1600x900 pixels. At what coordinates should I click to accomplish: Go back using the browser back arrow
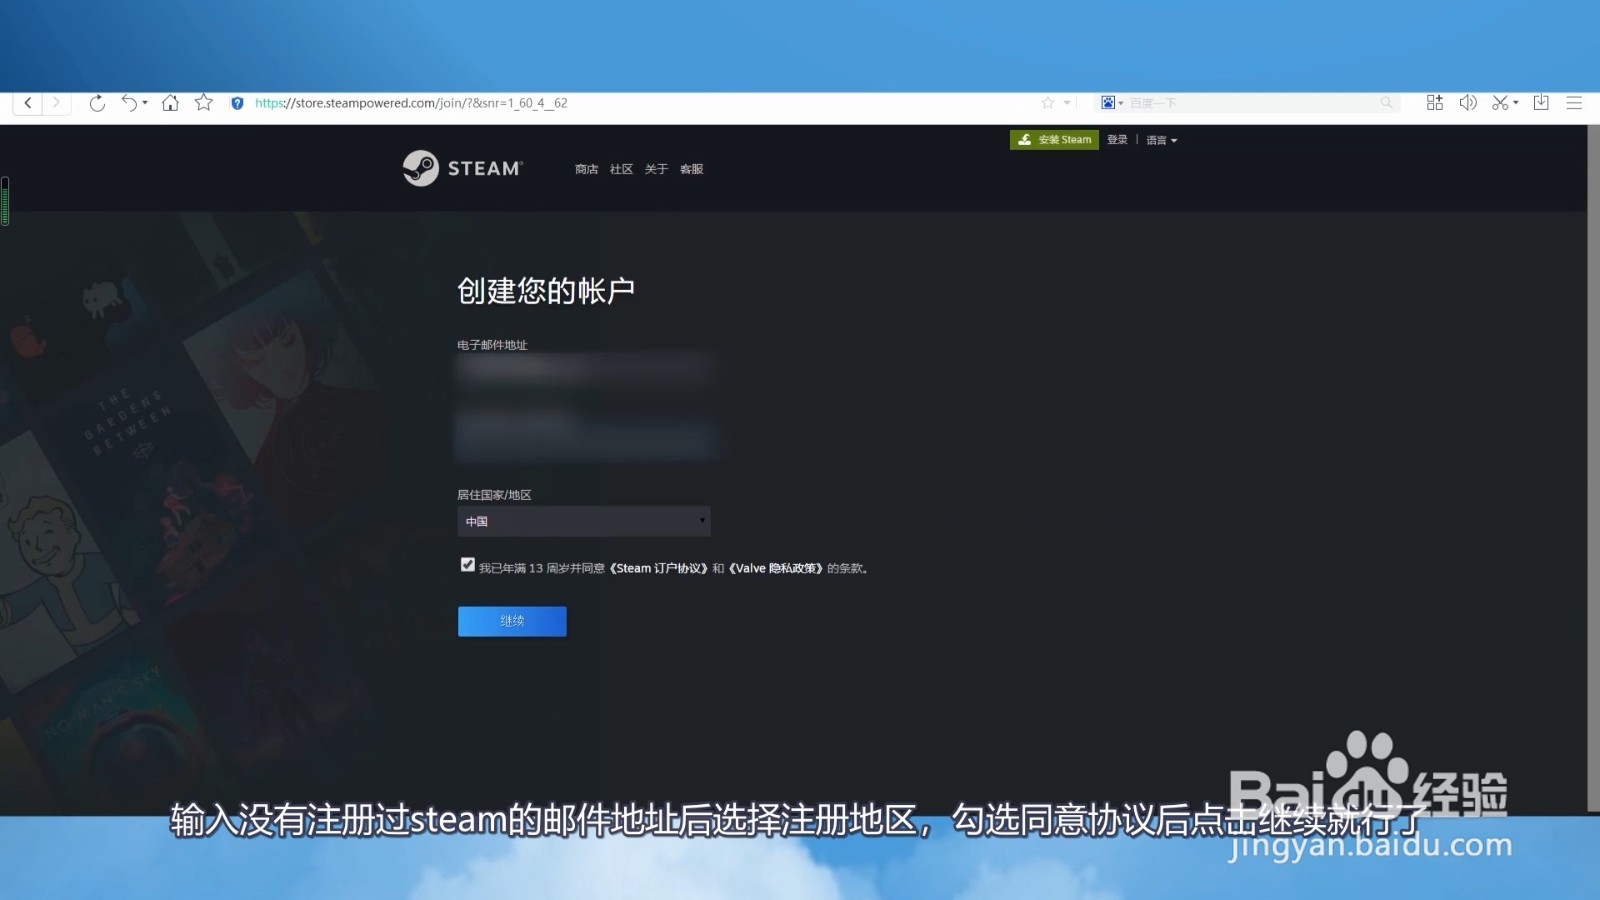tap(28, 103)
